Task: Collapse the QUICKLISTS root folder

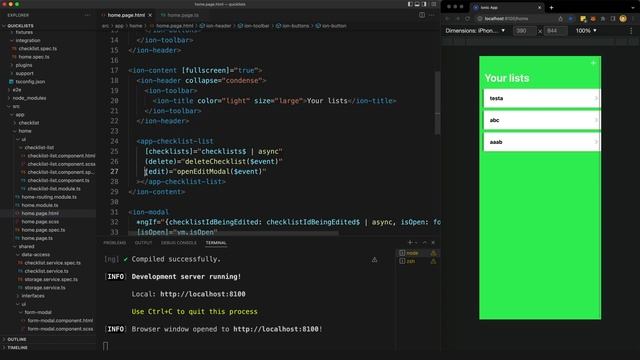Action: pyautogui.click(x=20, y=26)
